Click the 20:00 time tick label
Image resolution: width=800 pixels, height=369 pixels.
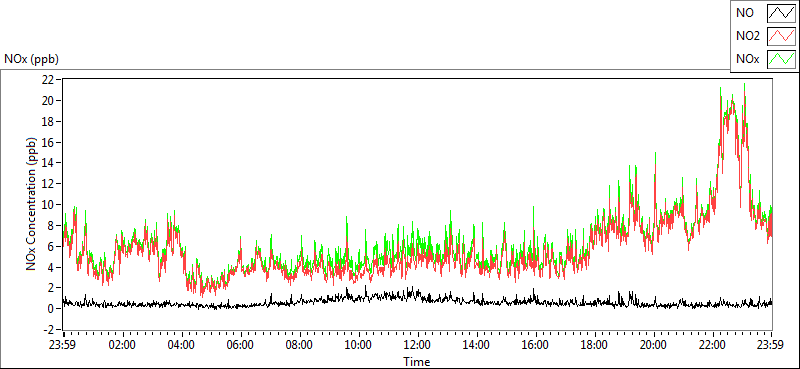654,345
